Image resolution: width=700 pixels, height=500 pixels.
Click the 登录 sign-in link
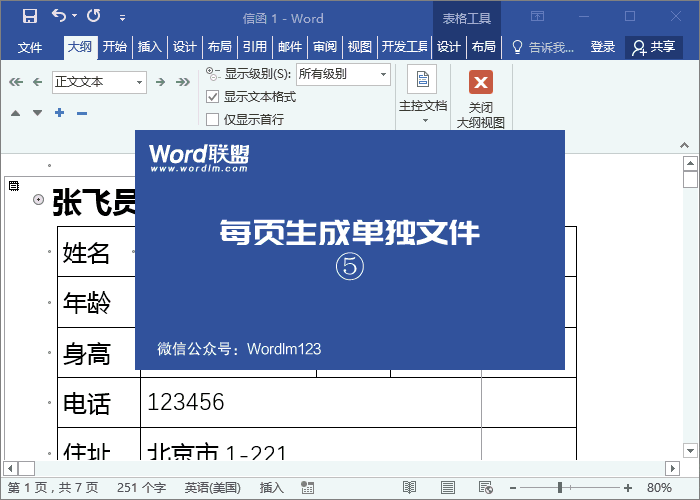coord(603,46)
